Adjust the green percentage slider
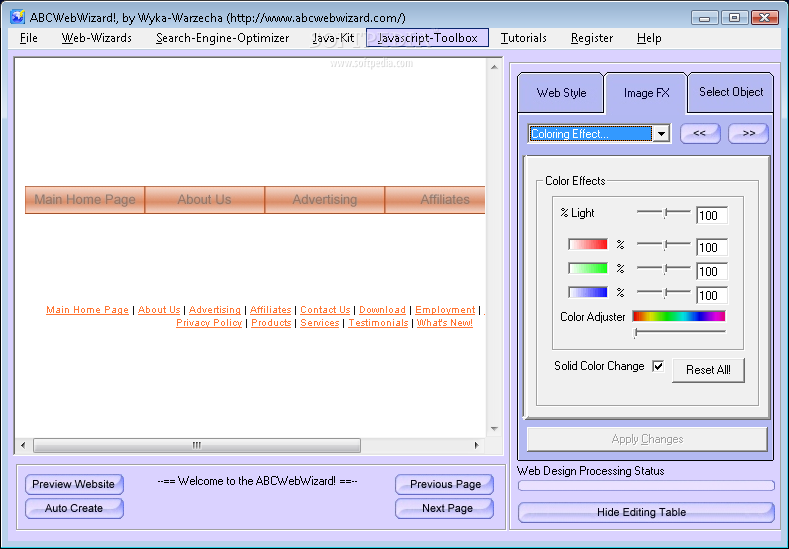The image size is (789, 549). click(665, 269)
